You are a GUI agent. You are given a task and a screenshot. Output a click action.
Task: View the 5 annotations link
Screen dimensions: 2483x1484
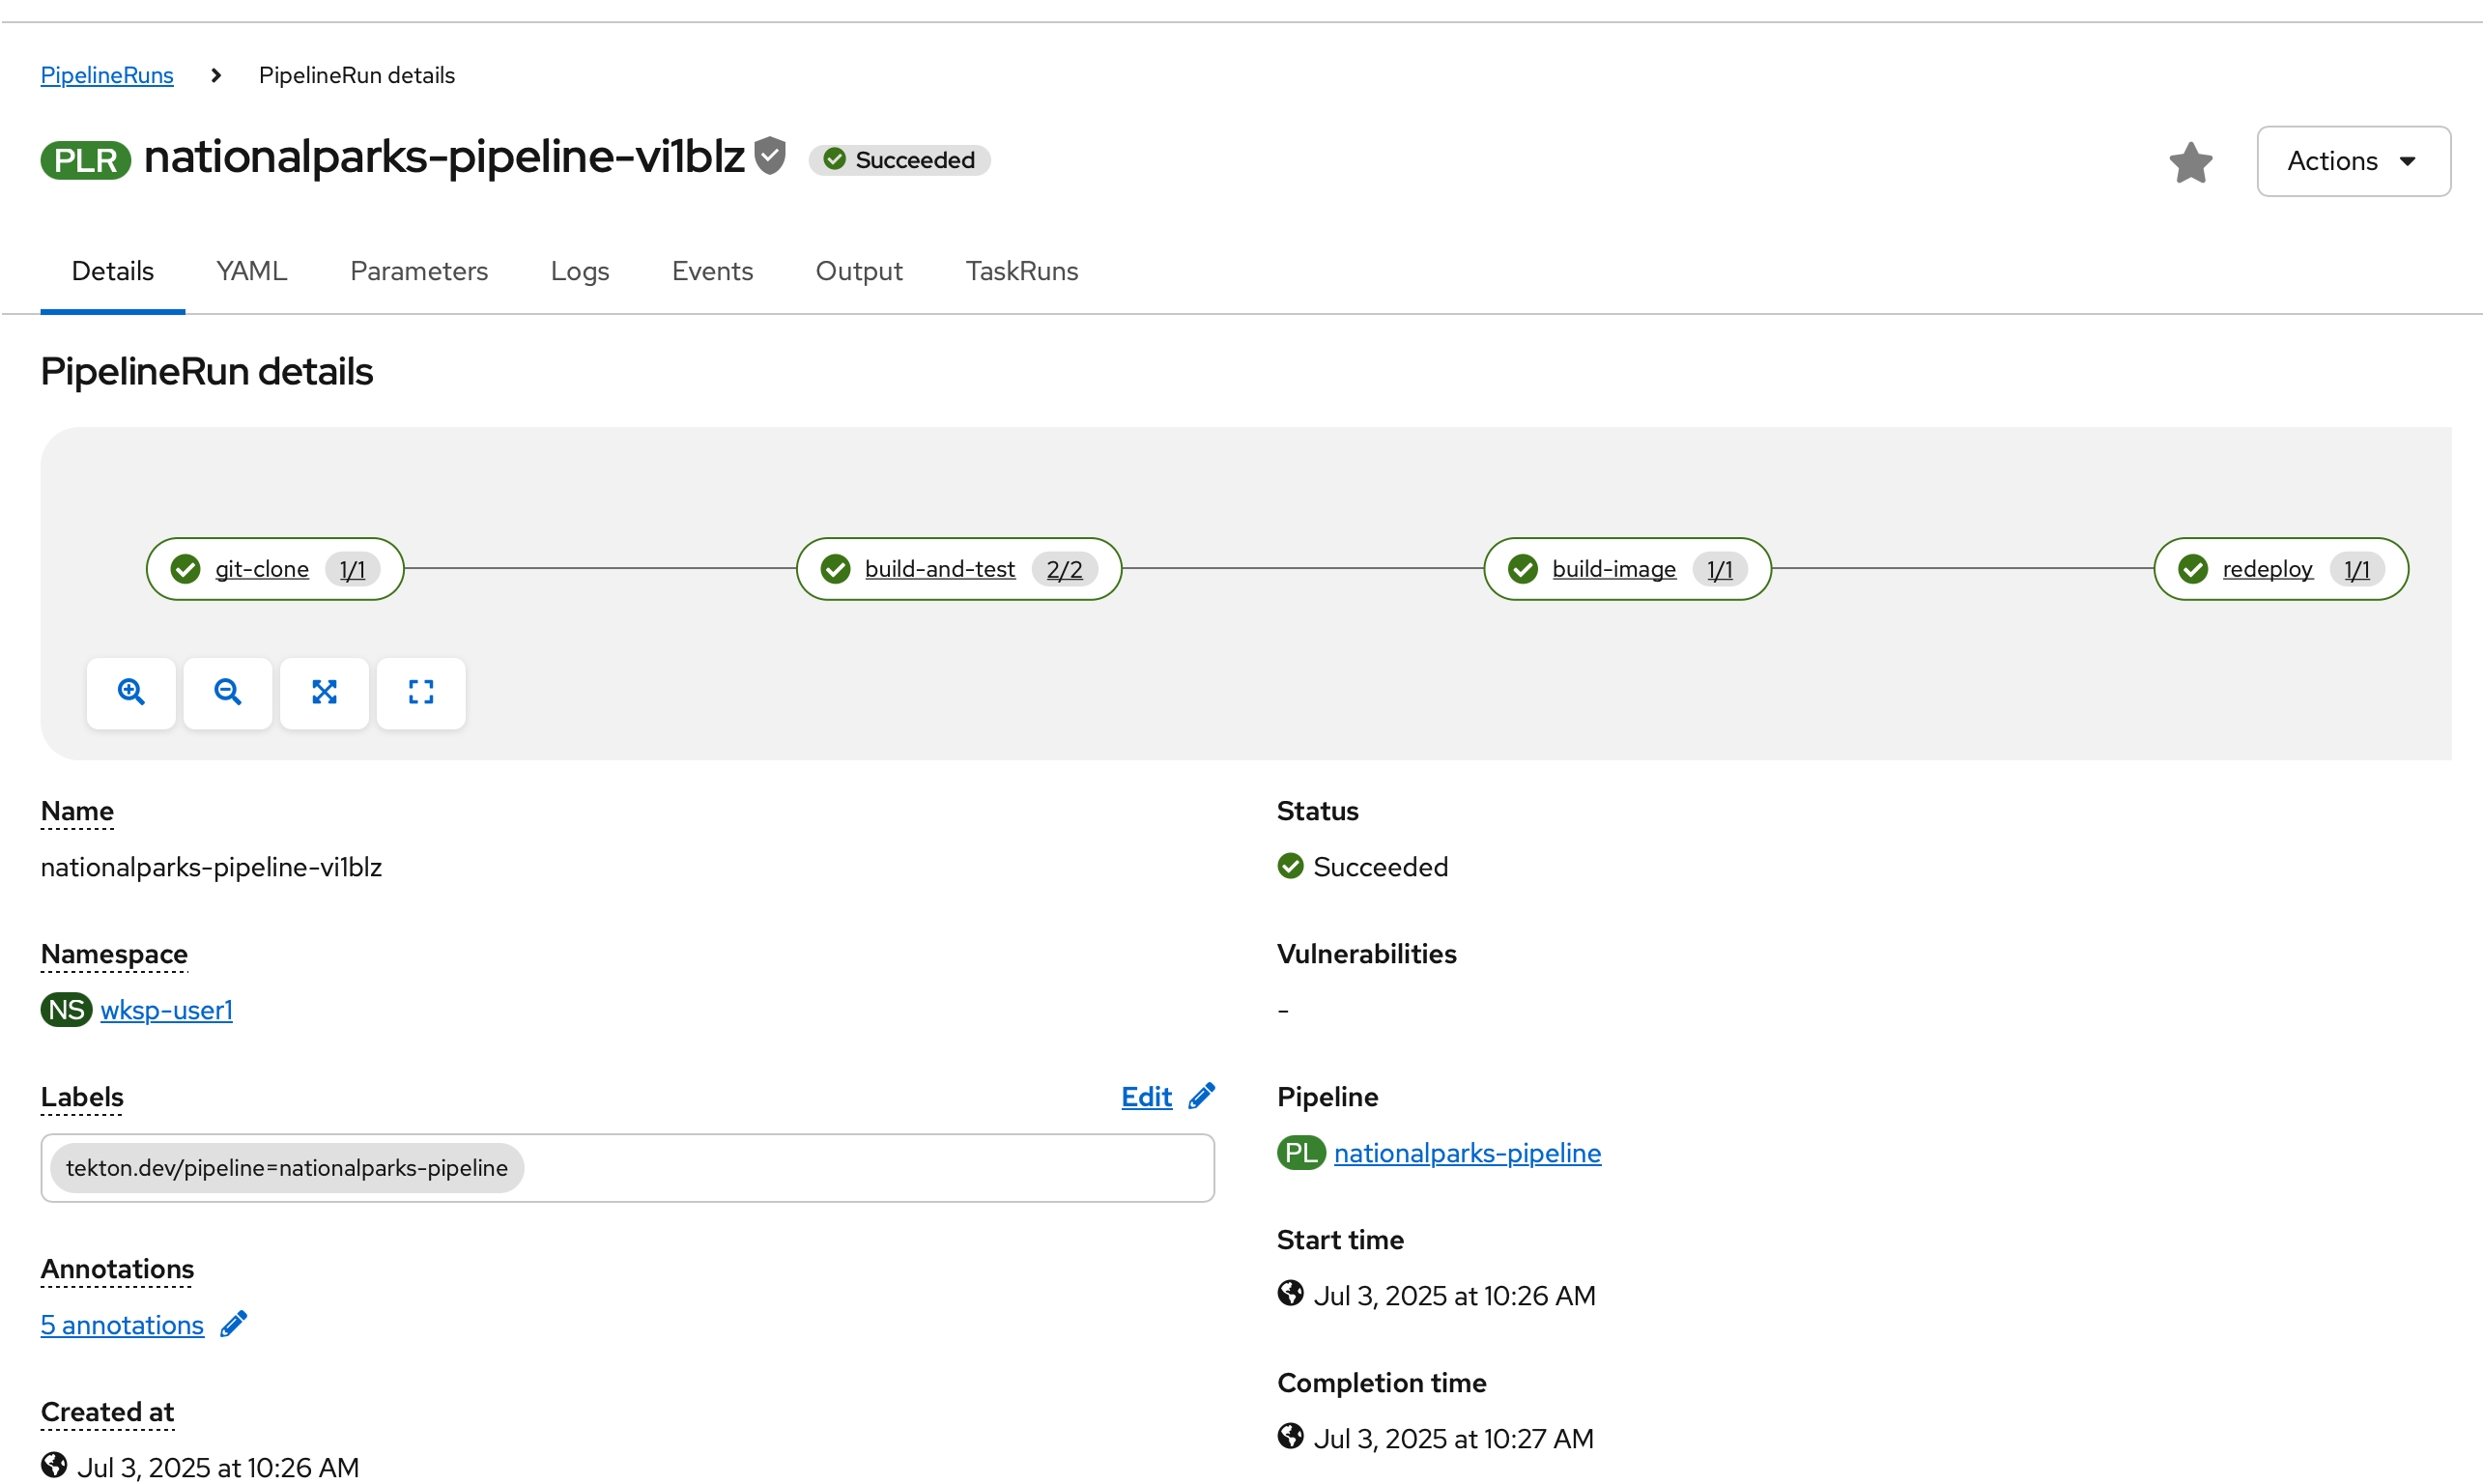pos(122,1325)
